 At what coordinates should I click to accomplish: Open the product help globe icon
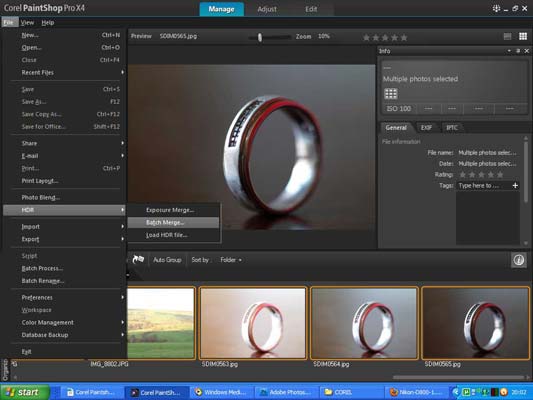click(x=496, y=8)
